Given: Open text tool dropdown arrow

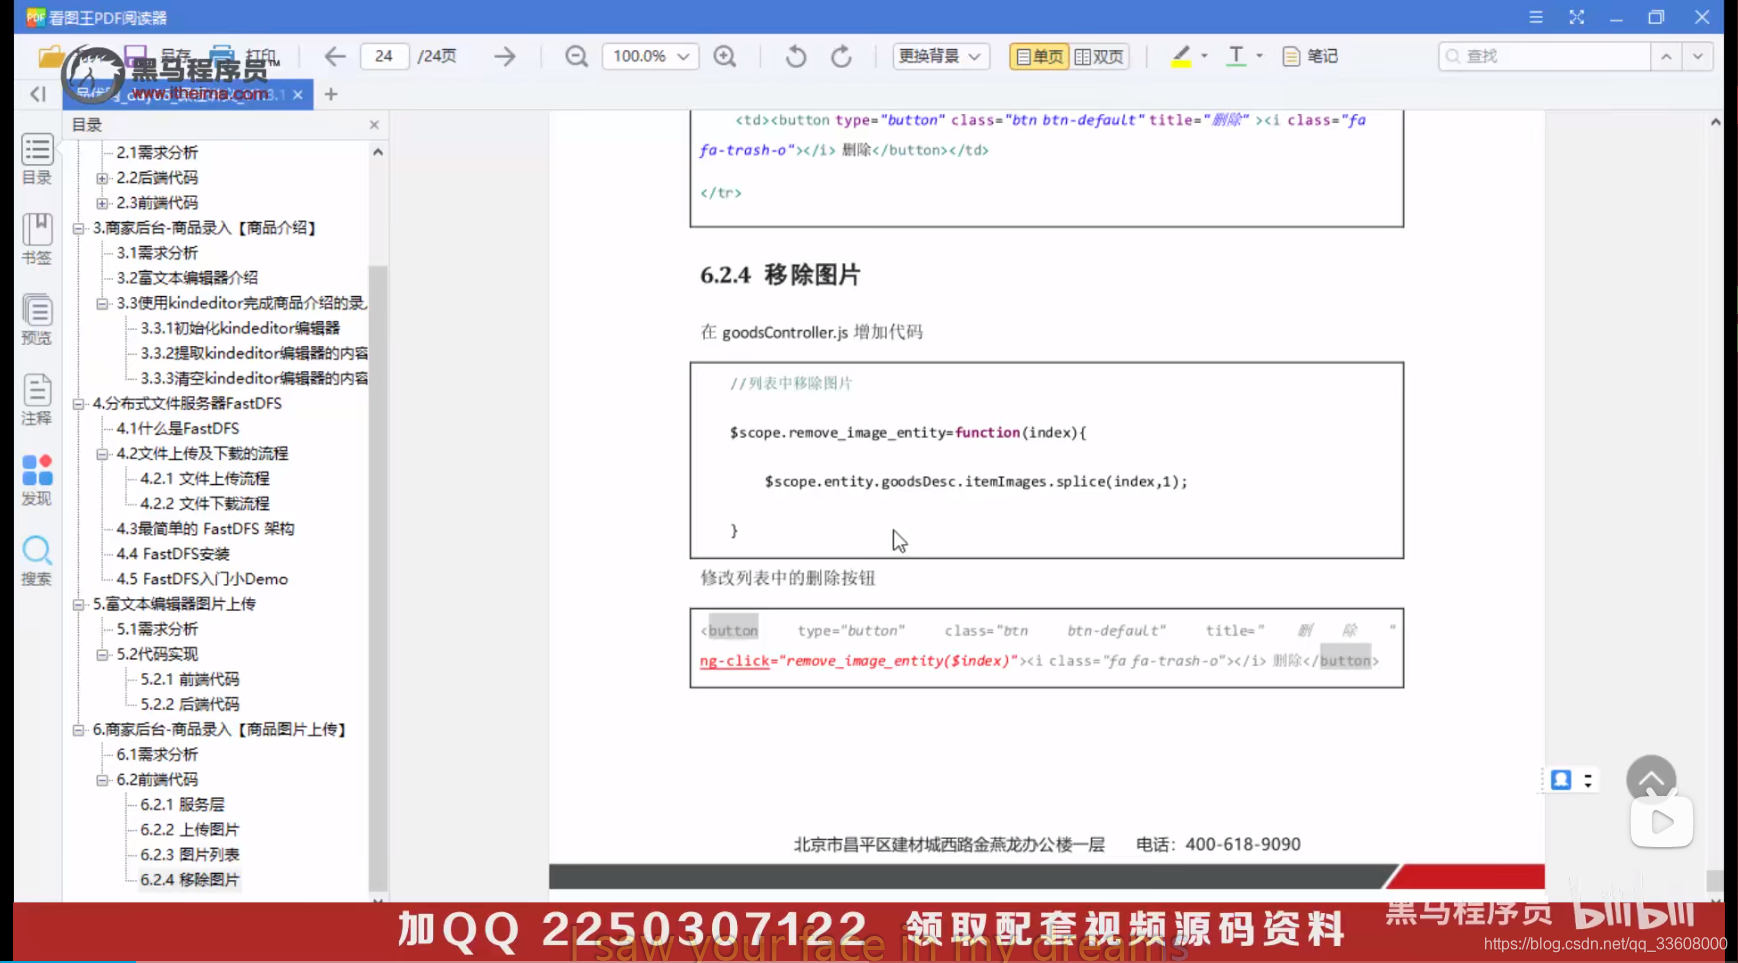Looking at the screenshot, I should [x=1259, y=56].
